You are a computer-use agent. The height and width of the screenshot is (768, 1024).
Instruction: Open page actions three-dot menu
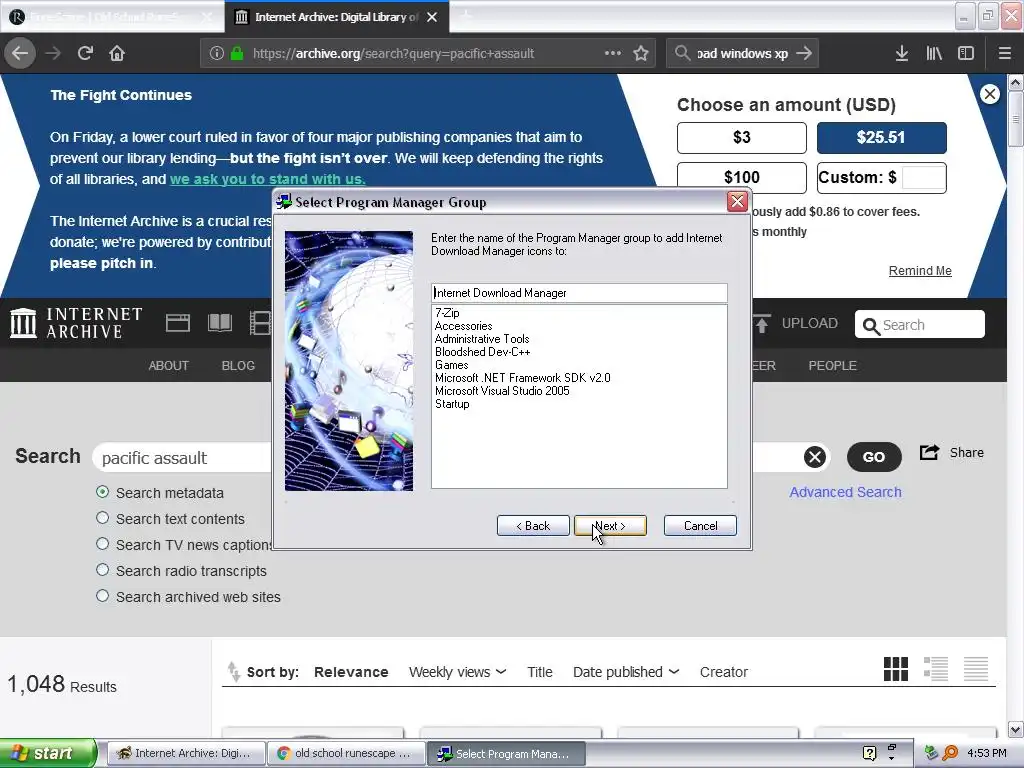(x=613, y=53)
